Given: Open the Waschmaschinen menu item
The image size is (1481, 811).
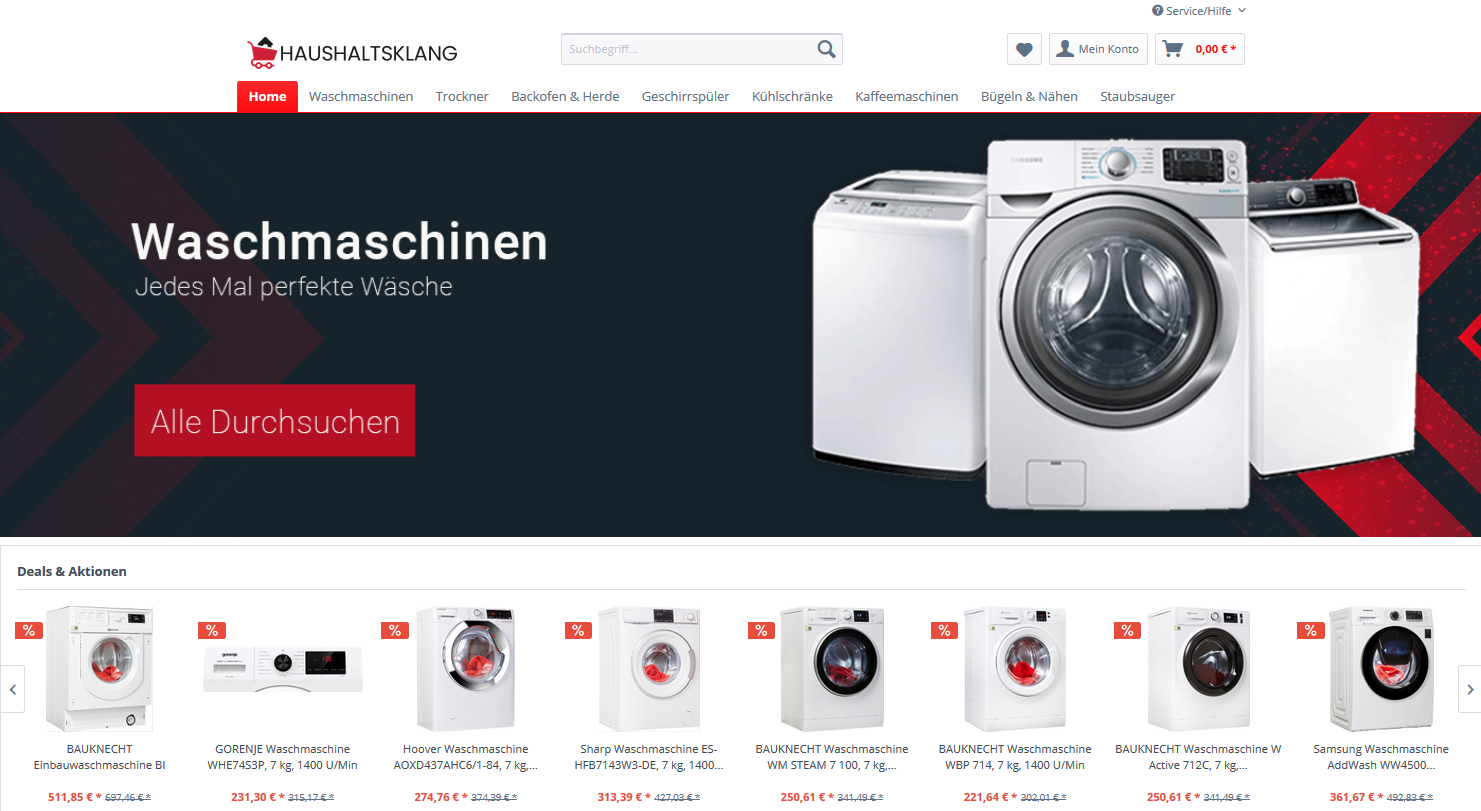Looking at the screenshot, I should click(x=361, y=97).
